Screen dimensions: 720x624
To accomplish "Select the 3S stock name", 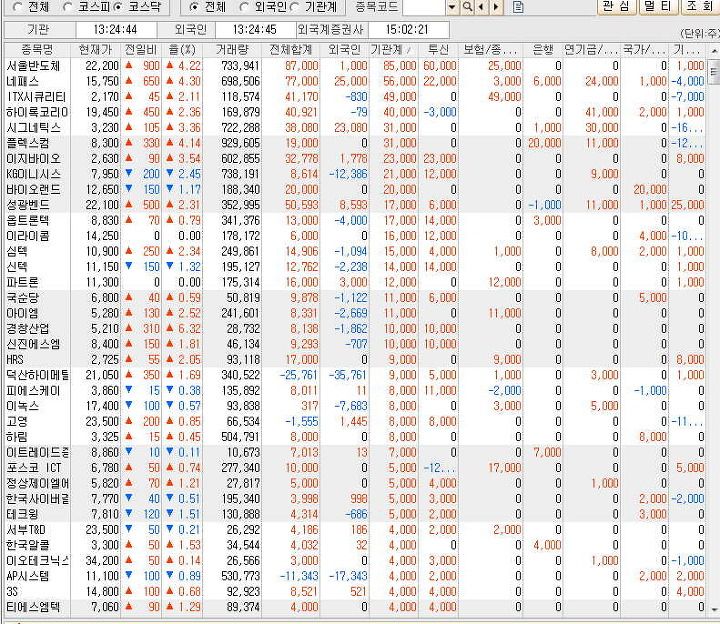I will pos(12,592).
